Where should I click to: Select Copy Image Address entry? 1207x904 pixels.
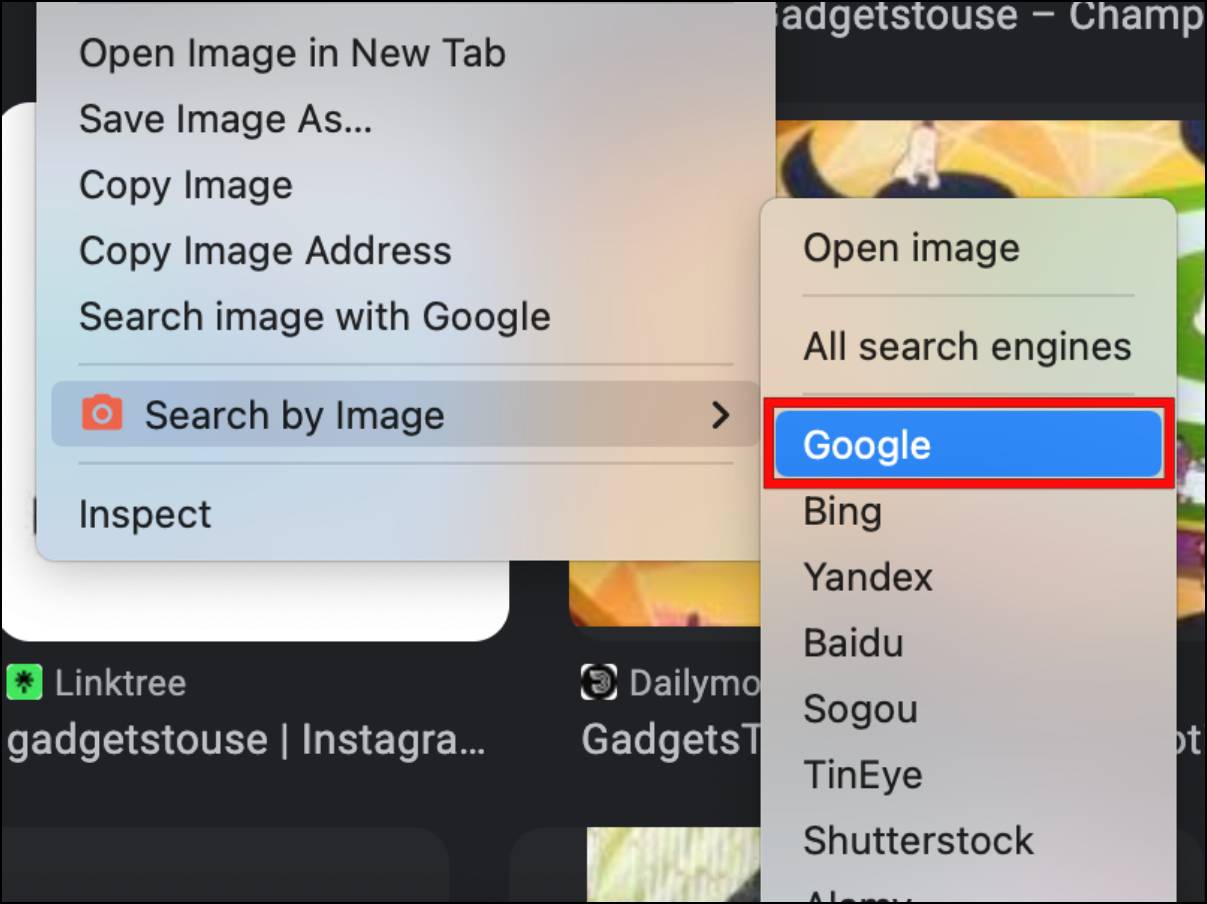pyautogui.click(x=265, y=251)
